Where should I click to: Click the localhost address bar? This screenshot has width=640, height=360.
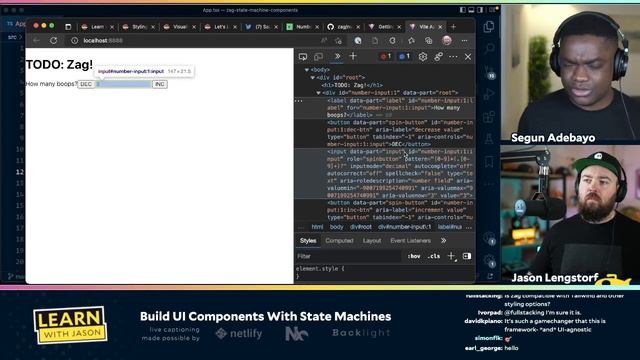(196, 40)
